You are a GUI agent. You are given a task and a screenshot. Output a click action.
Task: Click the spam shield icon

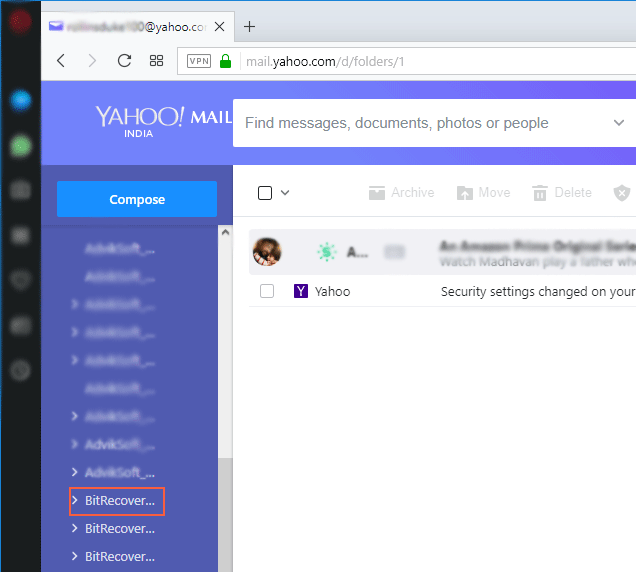tap(621, 193)
